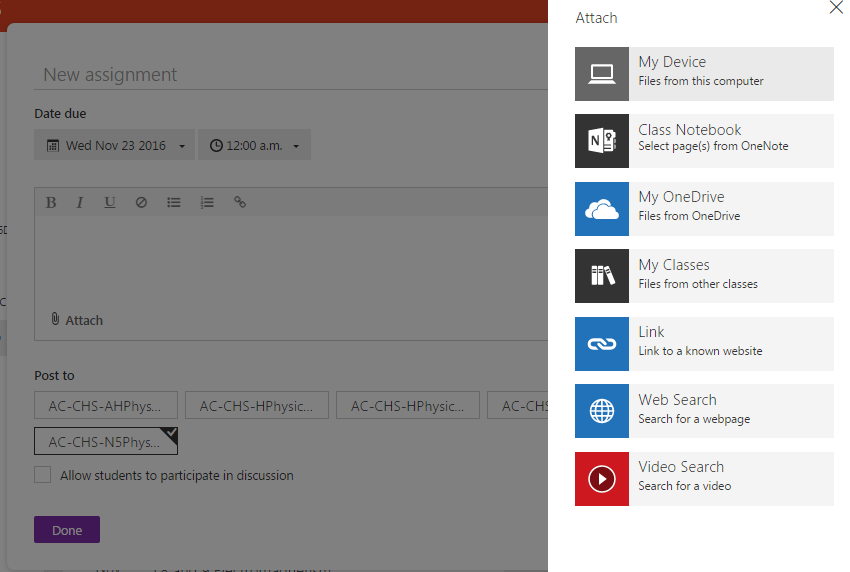The height and width of the screenshot is (572, 850).
Task: Select My Device laptop icon
Action: pyautogui.click(x=602, y=74)
